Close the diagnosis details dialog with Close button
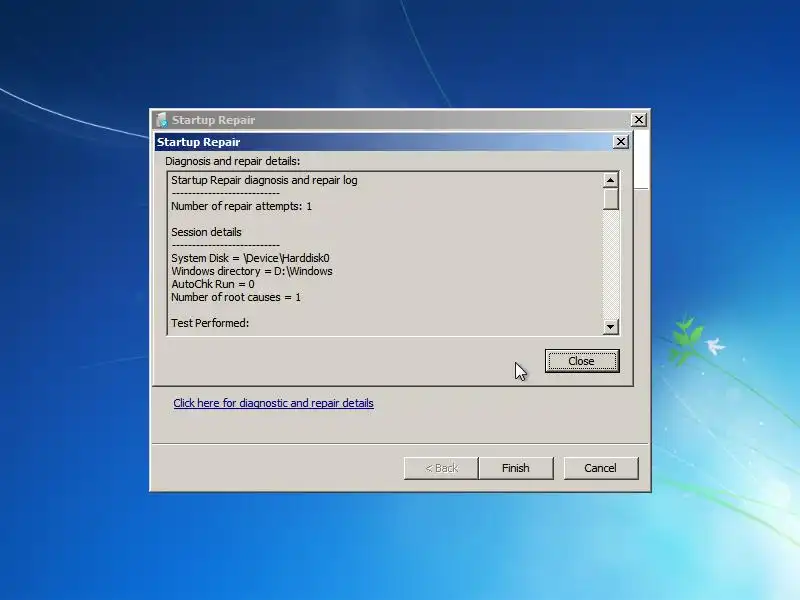 click(582, 361)
